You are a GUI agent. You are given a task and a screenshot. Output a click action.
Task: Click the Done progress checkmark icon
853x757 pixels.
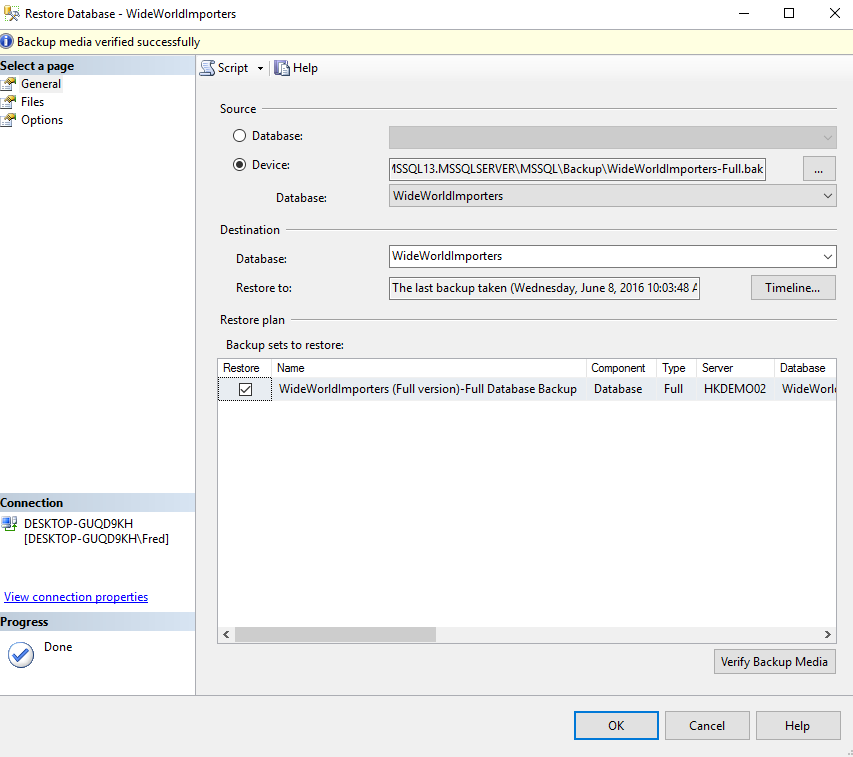(x=20, y=654)
